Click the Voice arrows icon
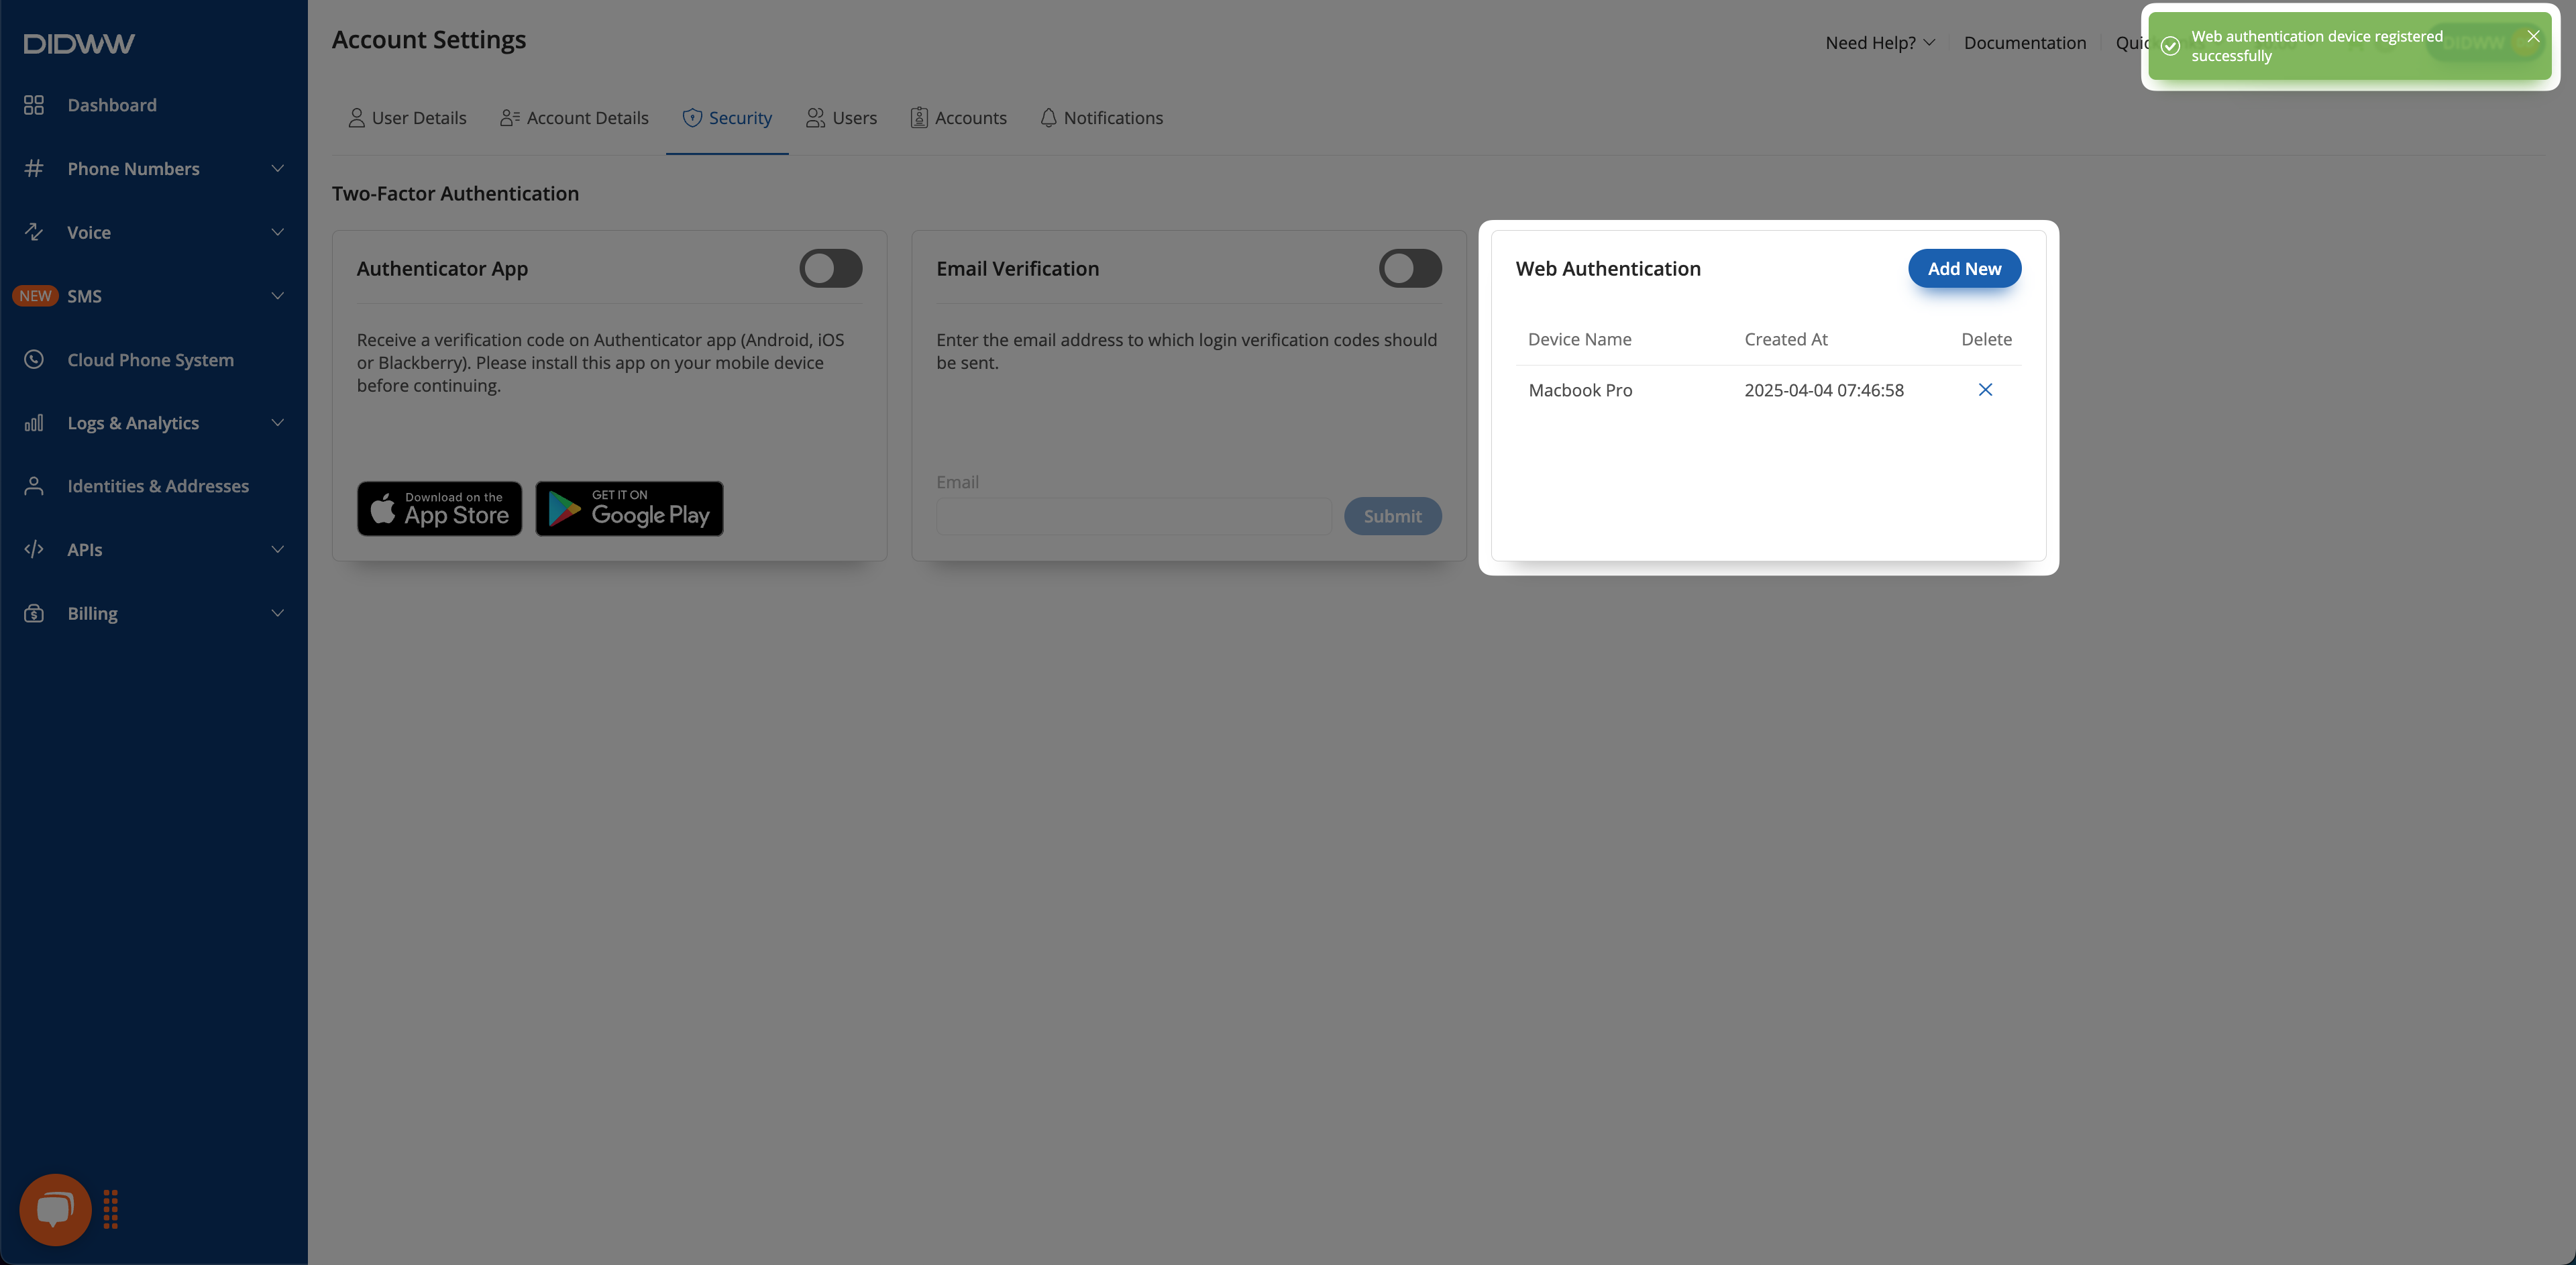This screenshot has height=1265, width=2576. point(34,232)
